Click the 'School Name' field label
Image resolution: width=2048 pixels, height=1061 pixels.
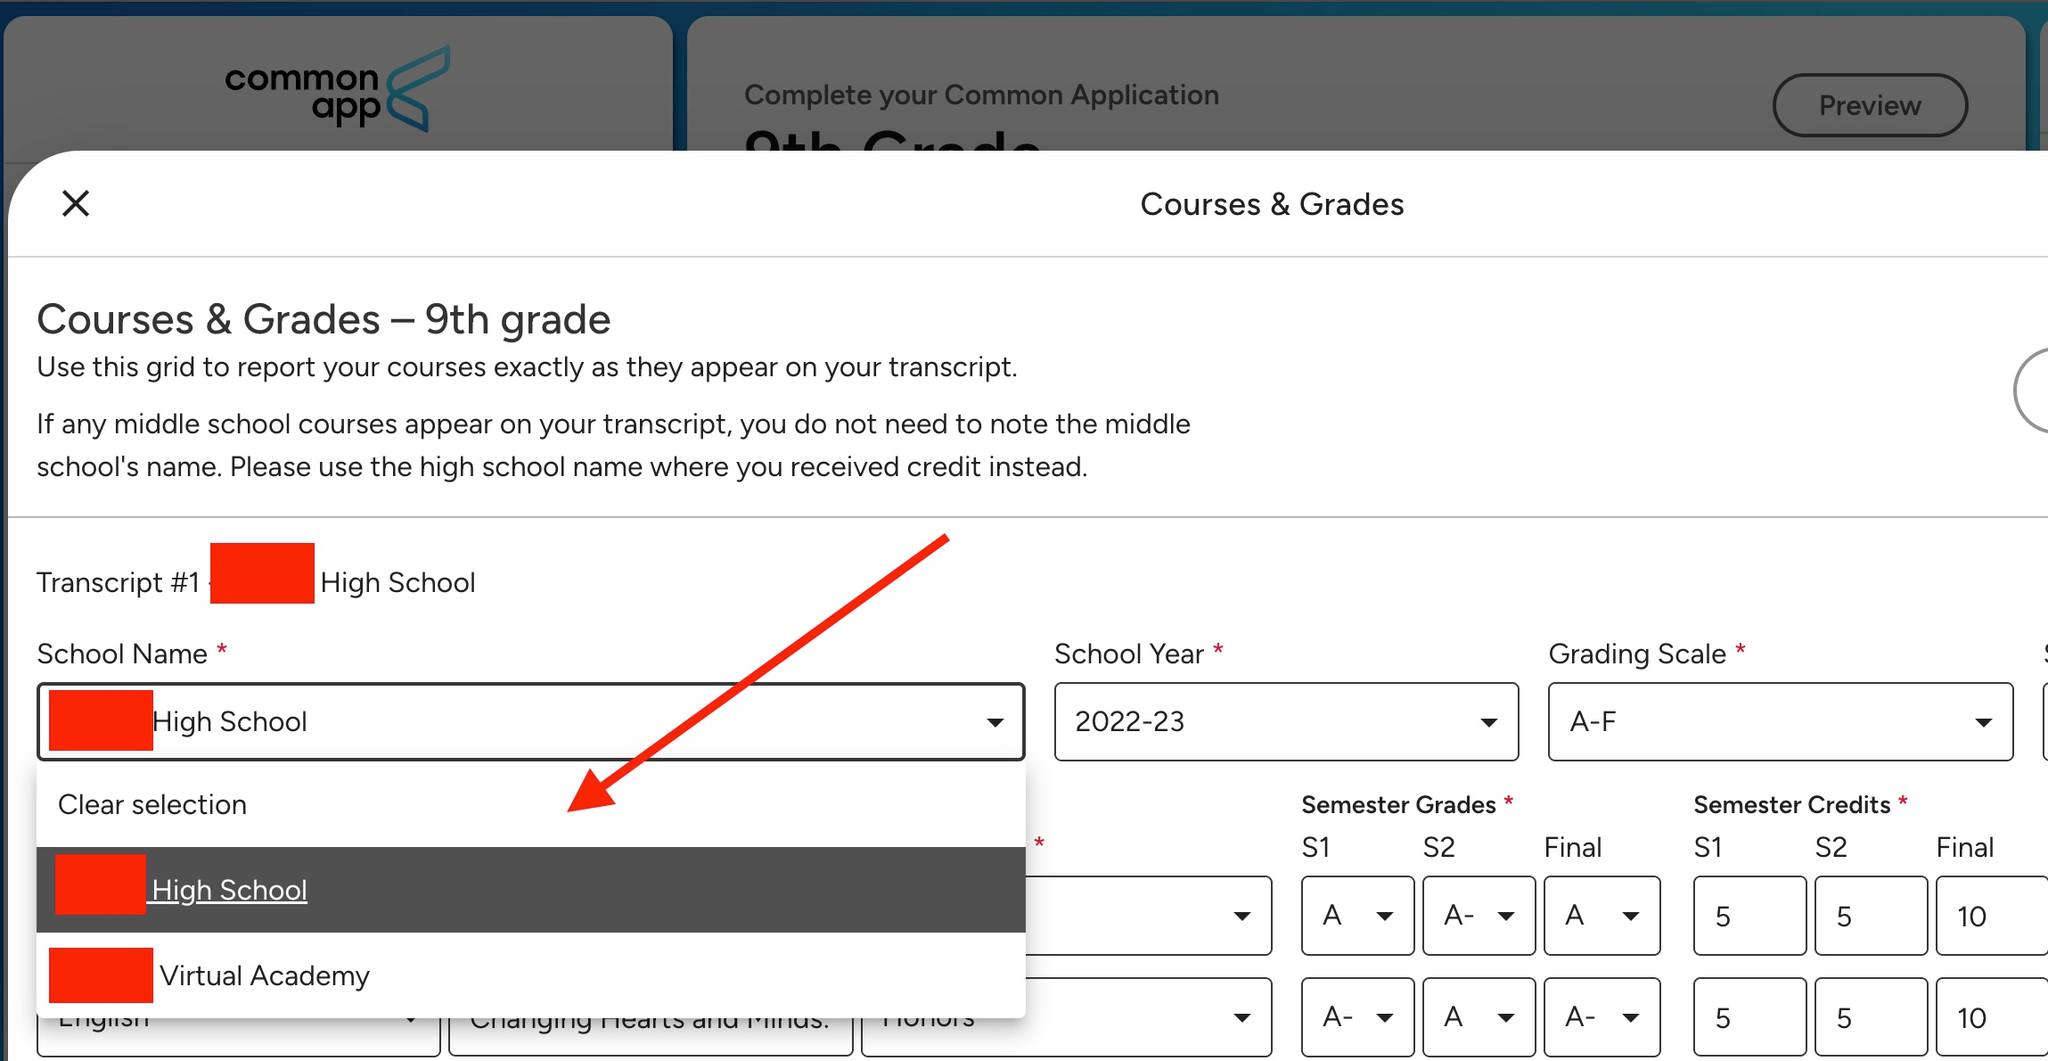pos(122,654)
